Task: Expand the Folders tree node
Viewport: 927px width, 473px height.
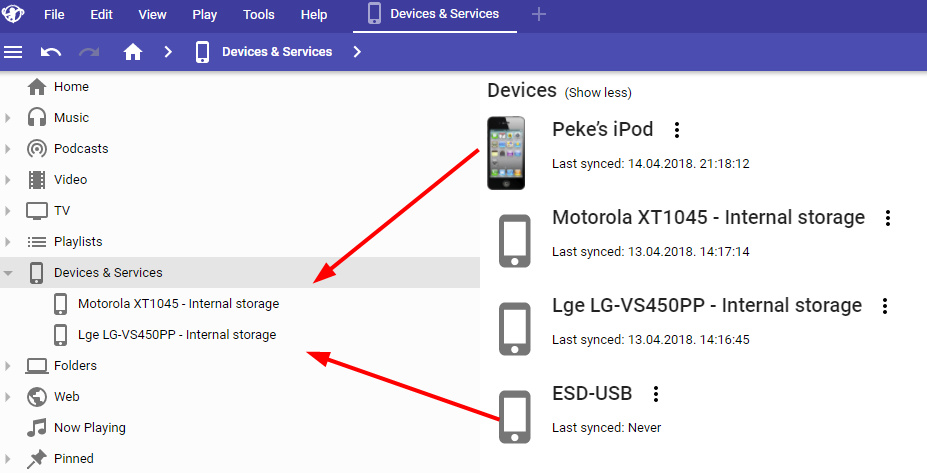Action: (x=8, y=366)
